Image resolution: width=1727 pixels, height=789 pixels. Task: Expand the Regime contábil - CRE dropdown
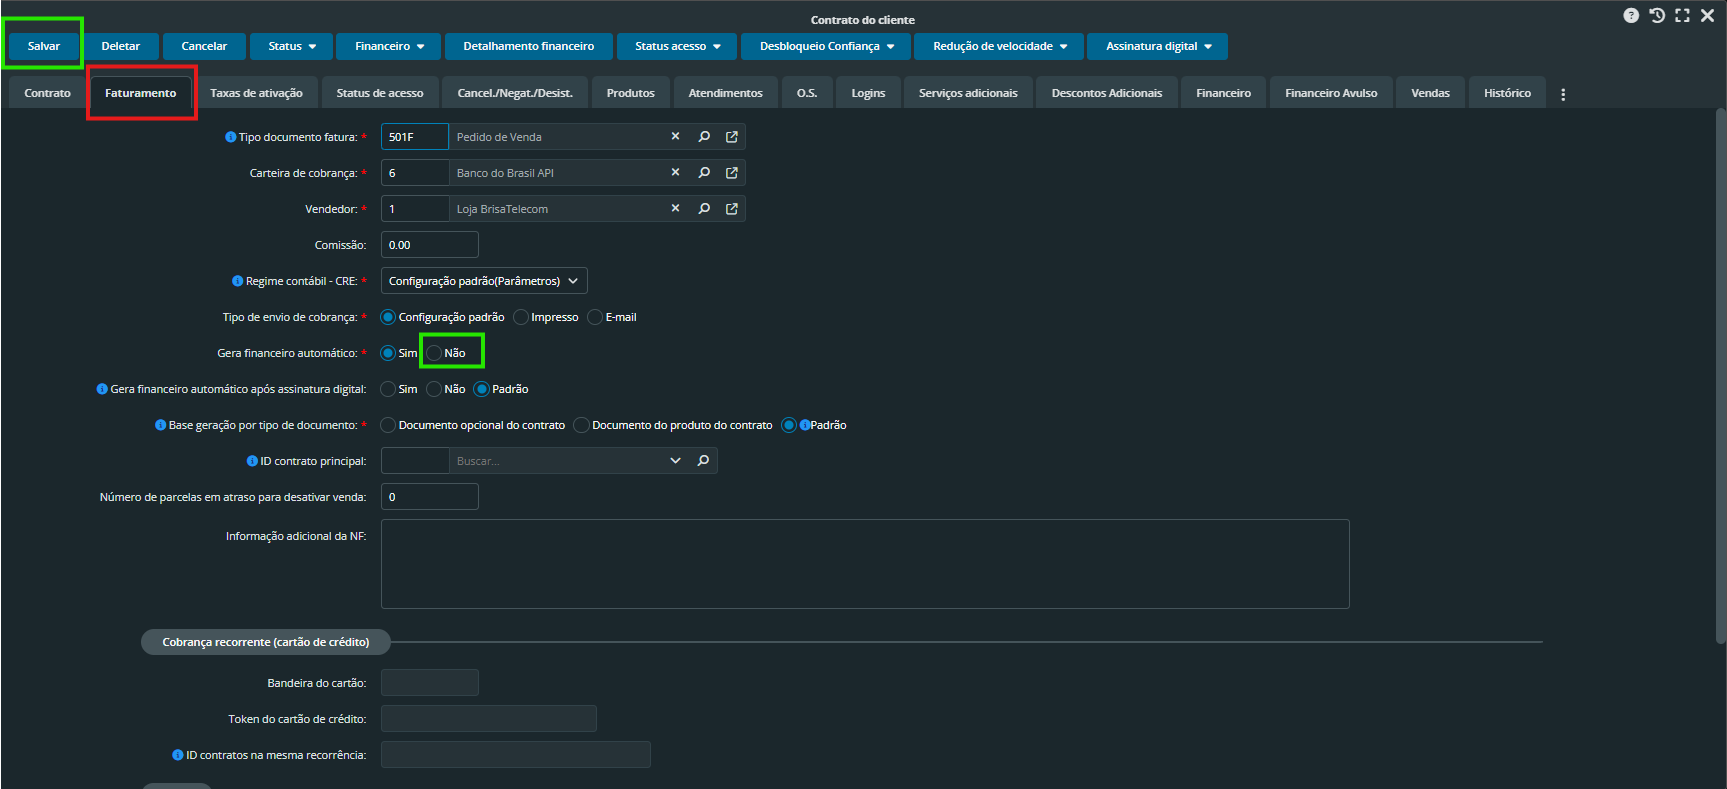(484, 281)
